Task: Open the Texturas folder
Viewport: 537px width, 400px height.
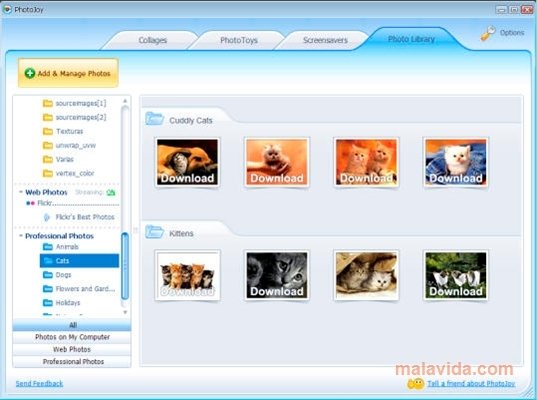Action: [63, 131]
